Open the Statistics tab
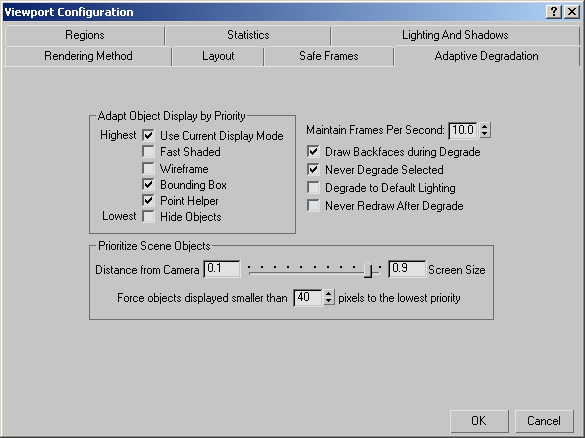Viewport: 585px width, 438px height. click(x=248, y=35)
